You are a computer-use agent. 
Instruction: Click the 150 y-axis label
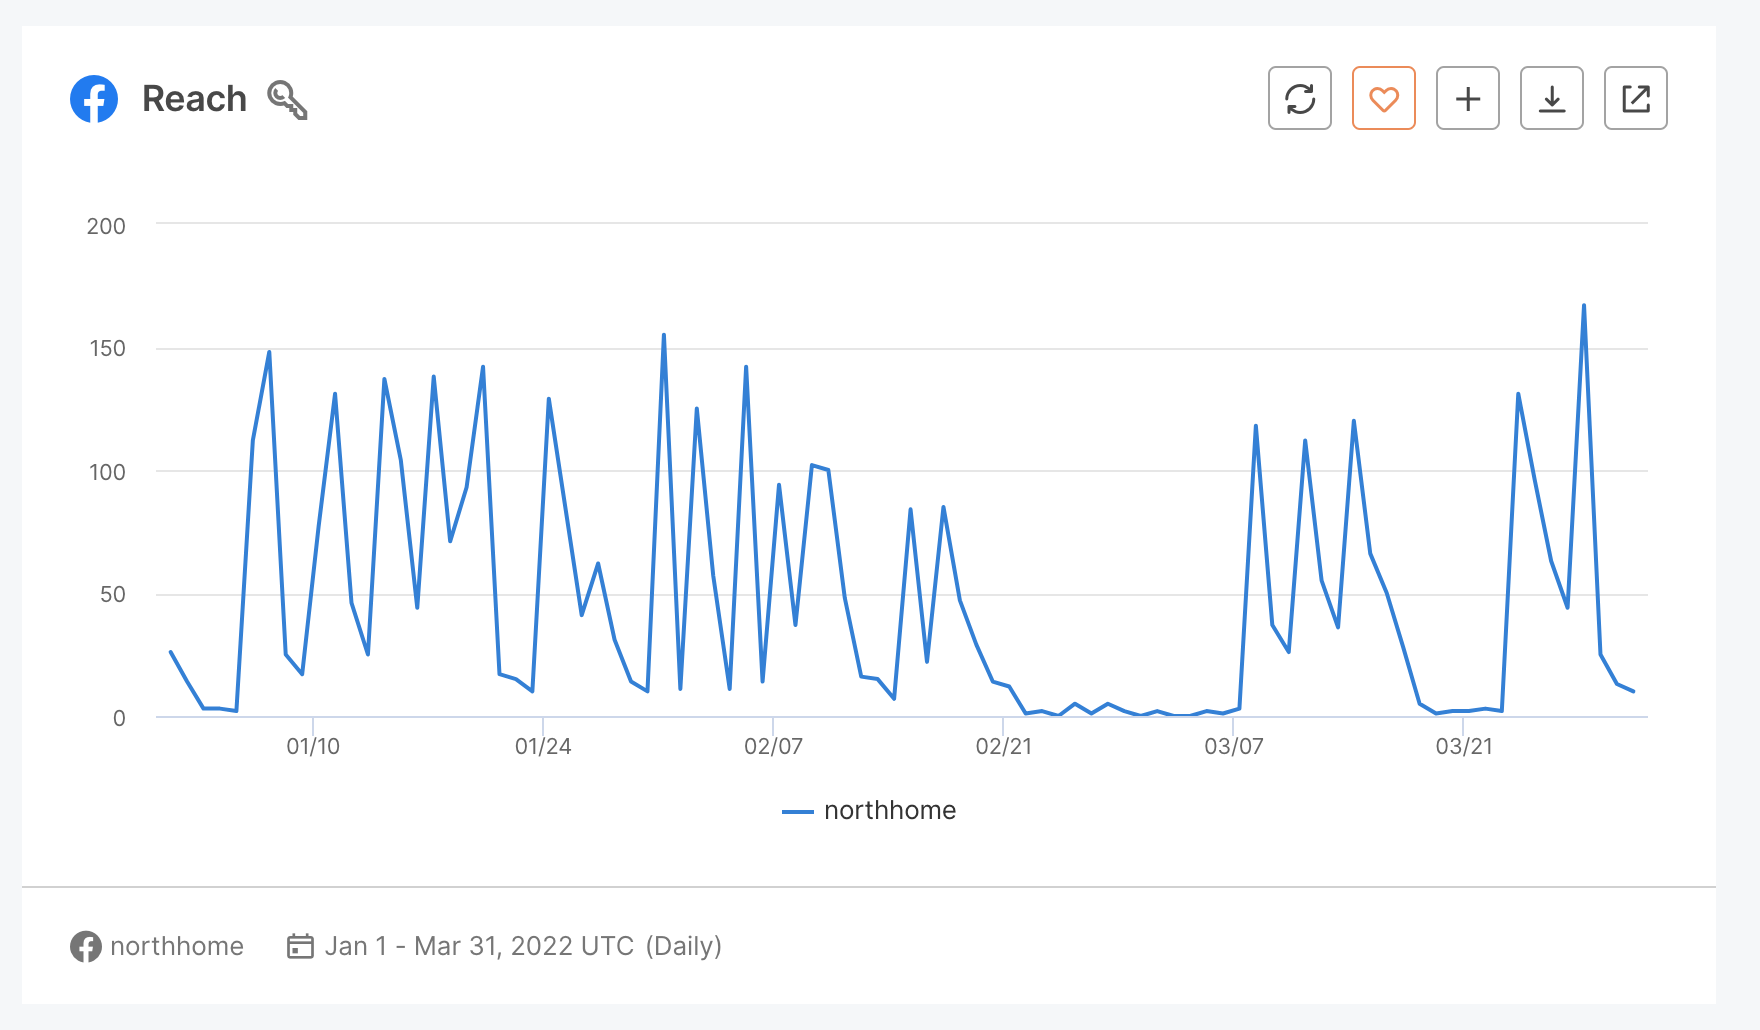pyautogui.click(x=107, y=348)
